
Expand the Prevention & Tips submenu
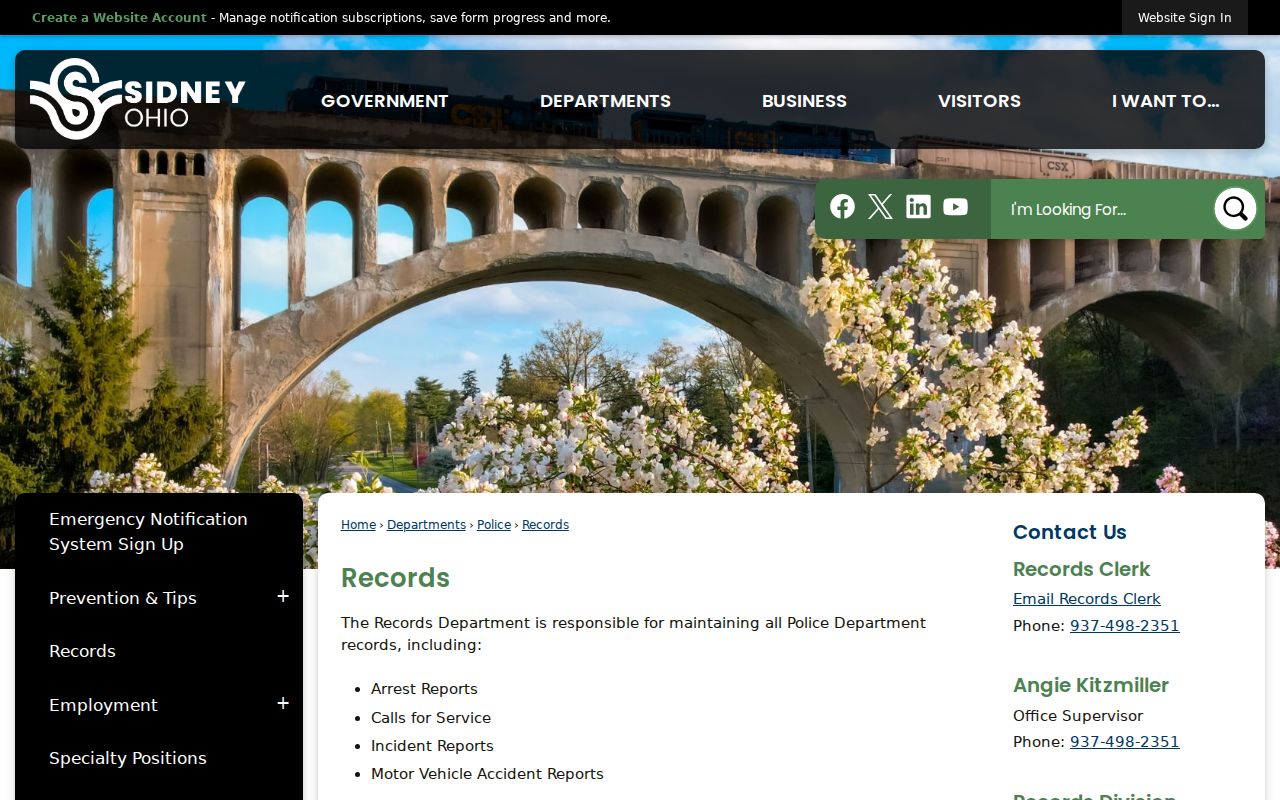[283, 597]
